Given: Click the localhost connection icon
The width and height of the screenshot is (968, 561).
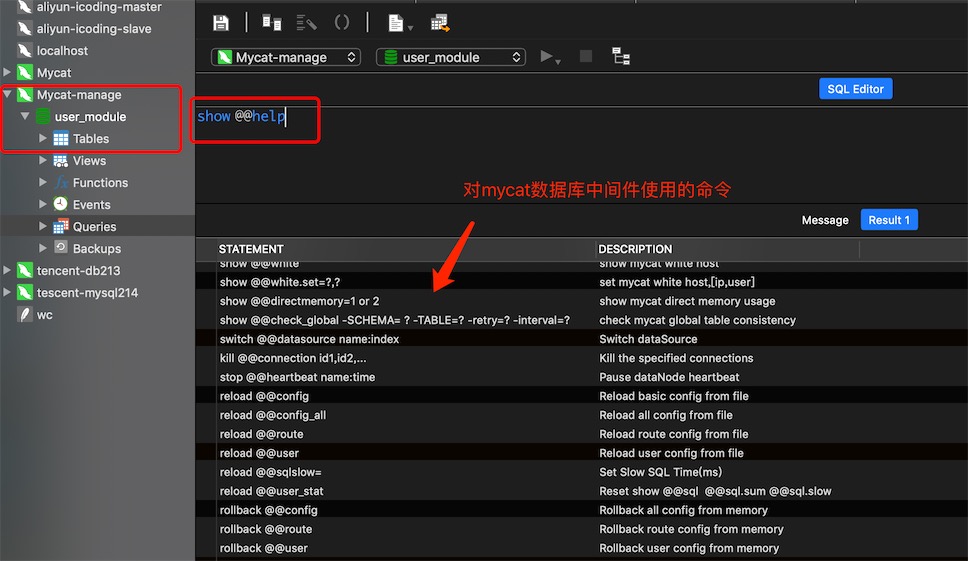Looking at the screenshot, I should pyautogui.click(x=24, y=51).
